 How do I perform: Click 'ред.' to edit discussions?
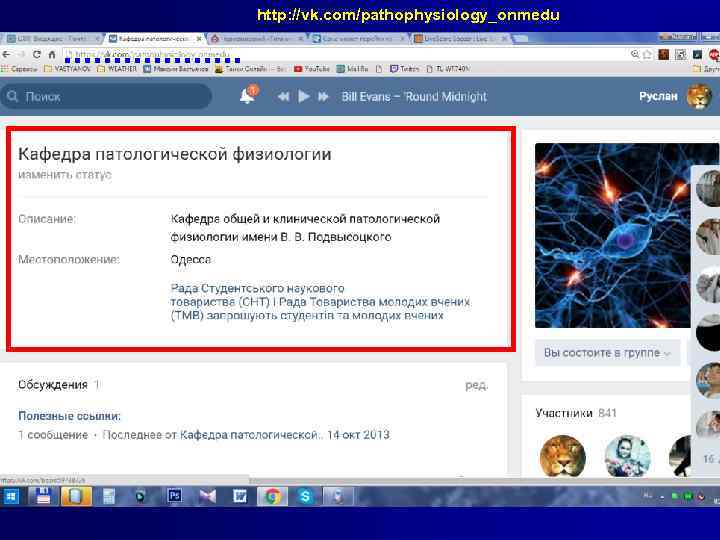point(476,385)
